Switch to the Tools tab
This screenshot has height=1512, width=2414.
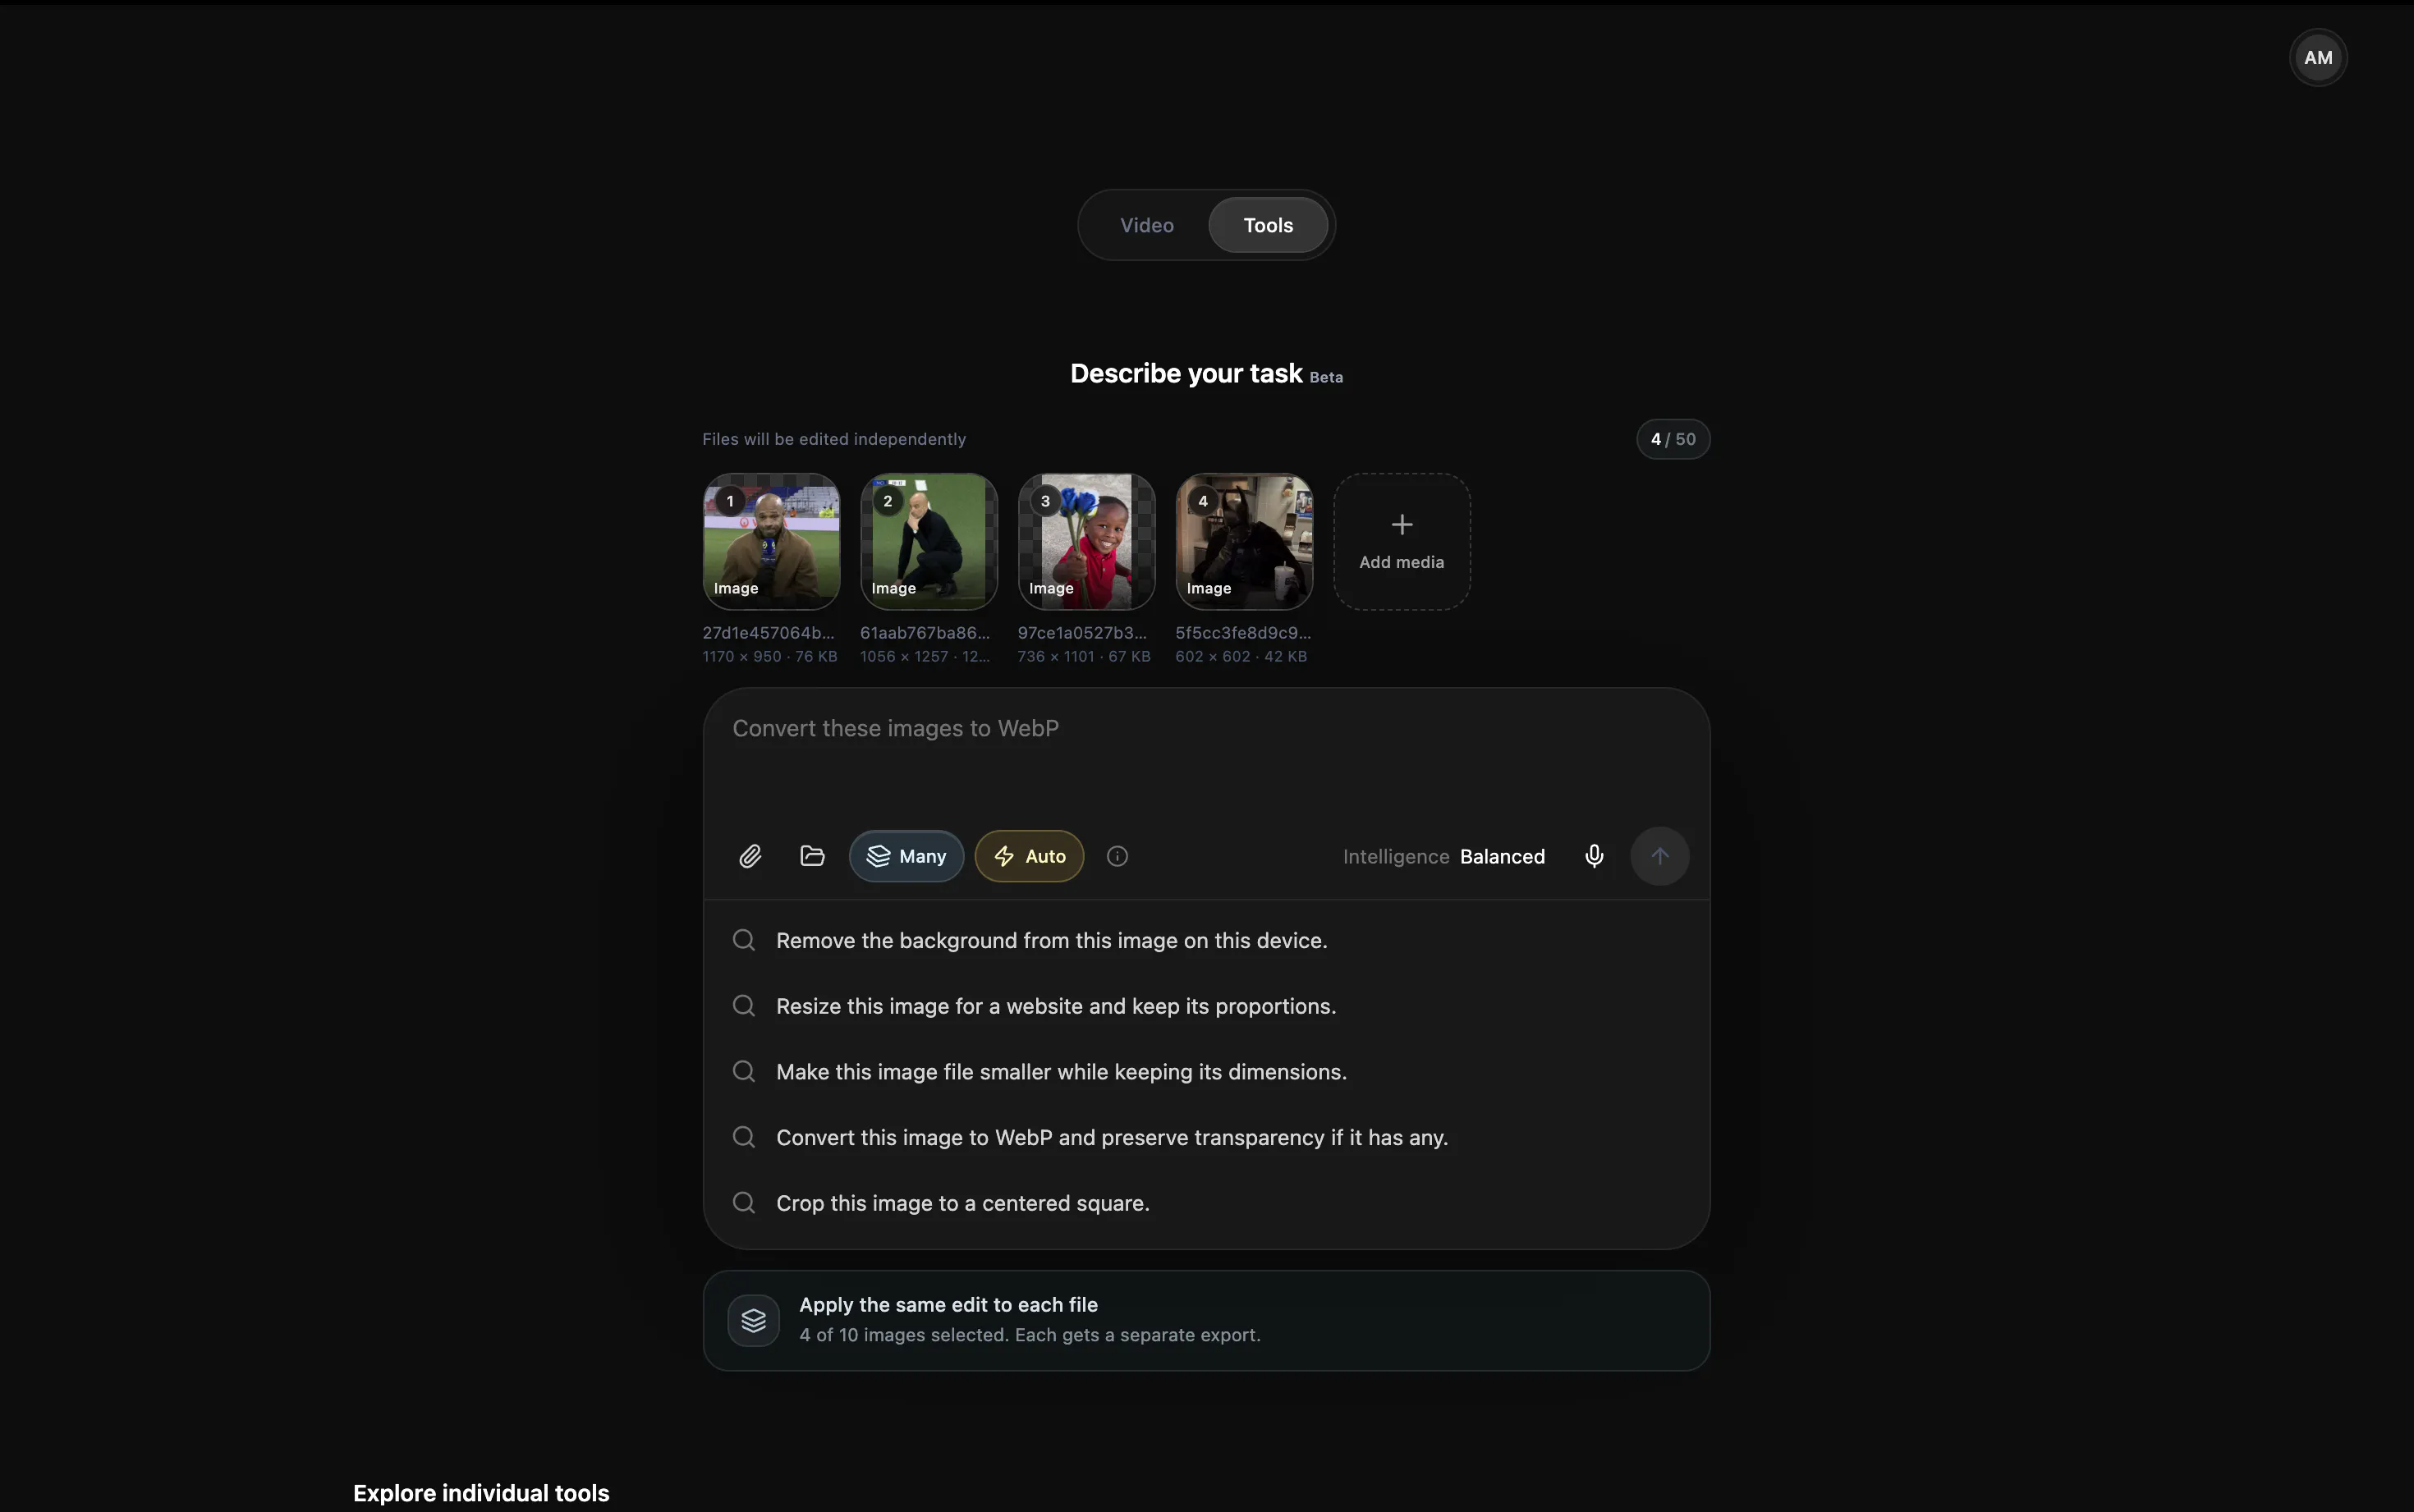1268,225
